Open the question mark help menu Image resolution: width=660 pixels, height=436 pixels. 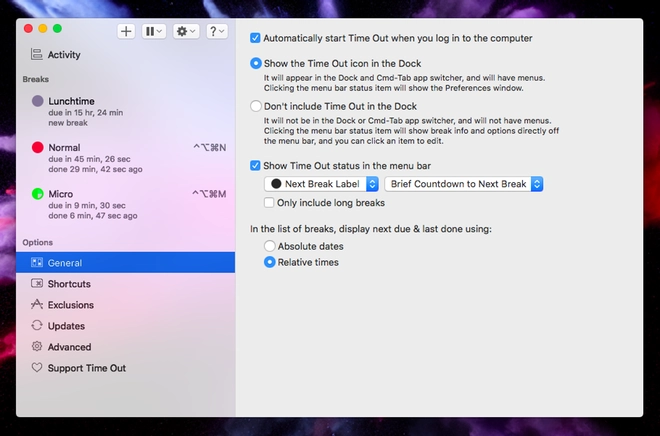point(217,31)
